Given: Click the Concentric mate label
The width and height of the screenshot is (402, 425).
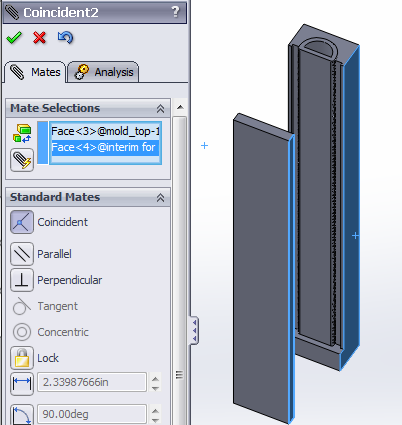Looking at the screenshot, I should (x=63, y=332).
